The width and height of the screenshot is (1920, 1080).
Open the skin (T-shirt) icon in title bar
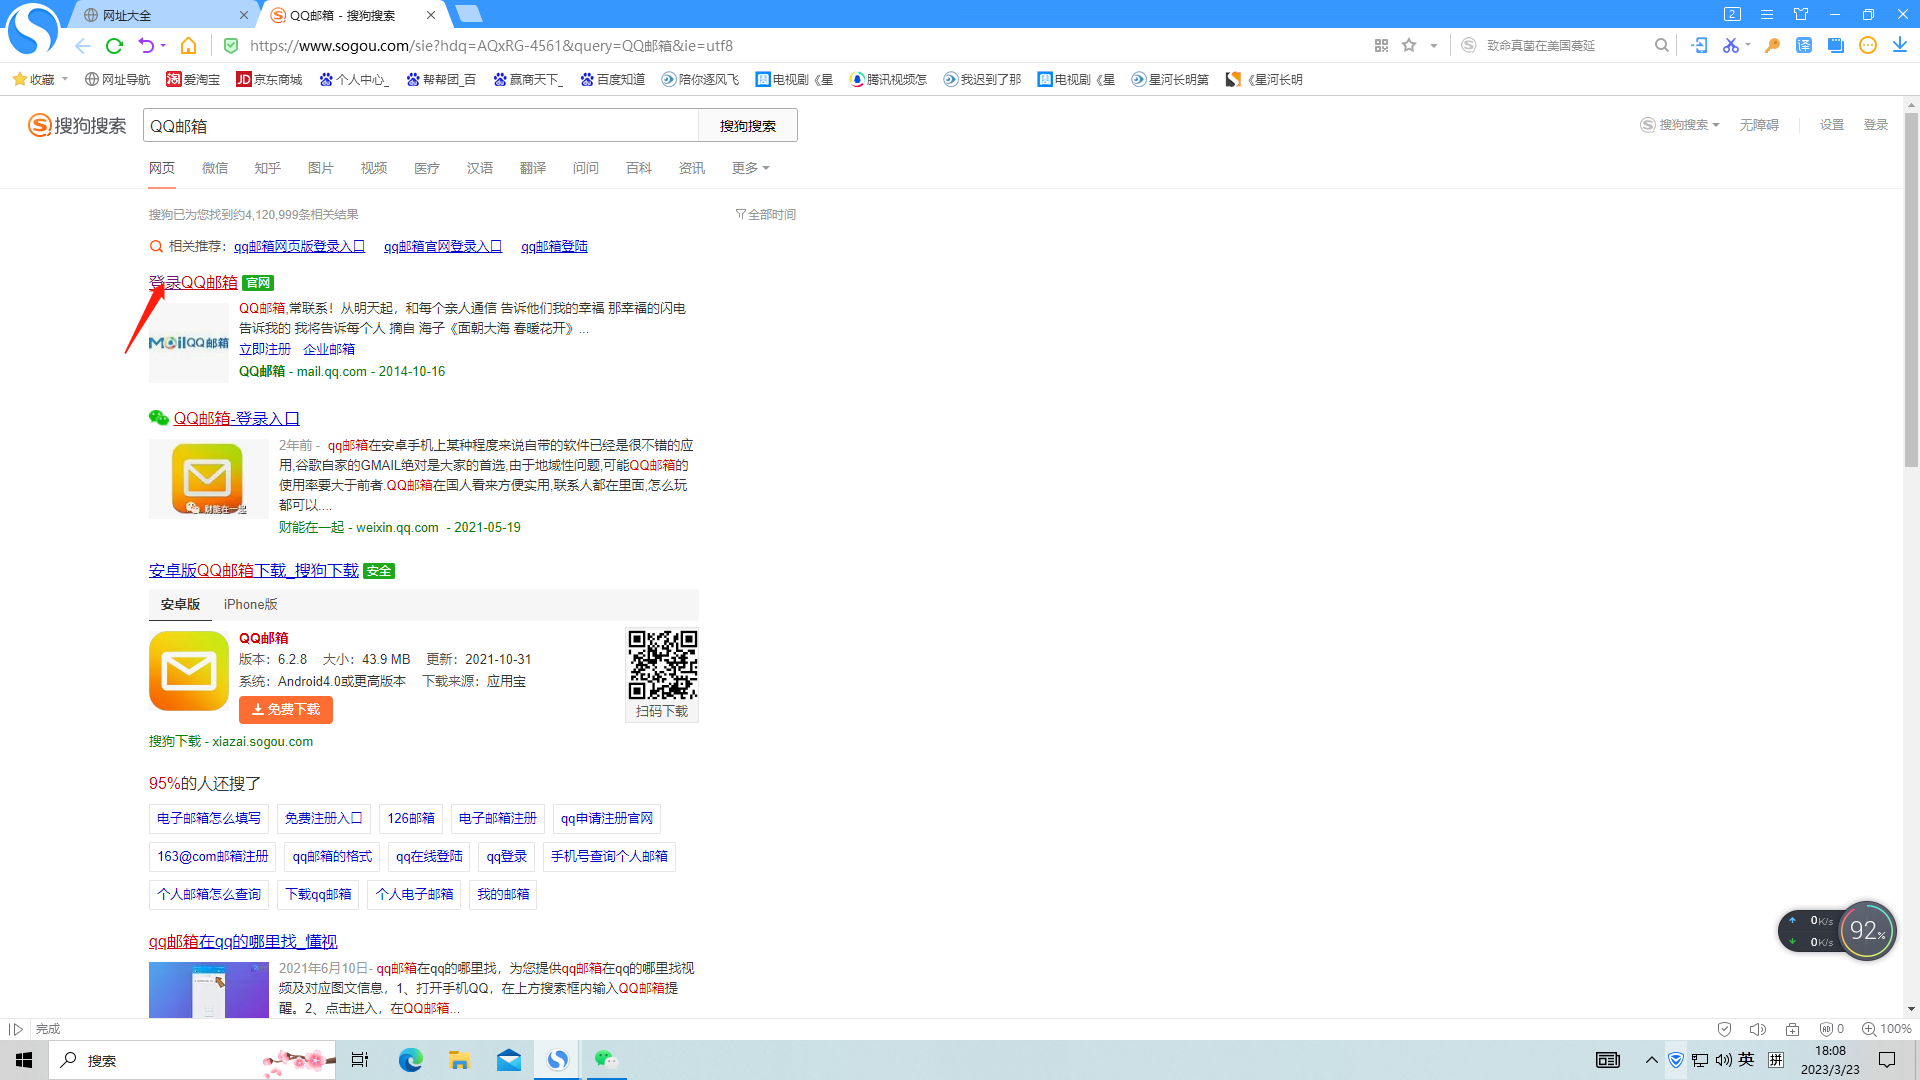coord(1801,14)
